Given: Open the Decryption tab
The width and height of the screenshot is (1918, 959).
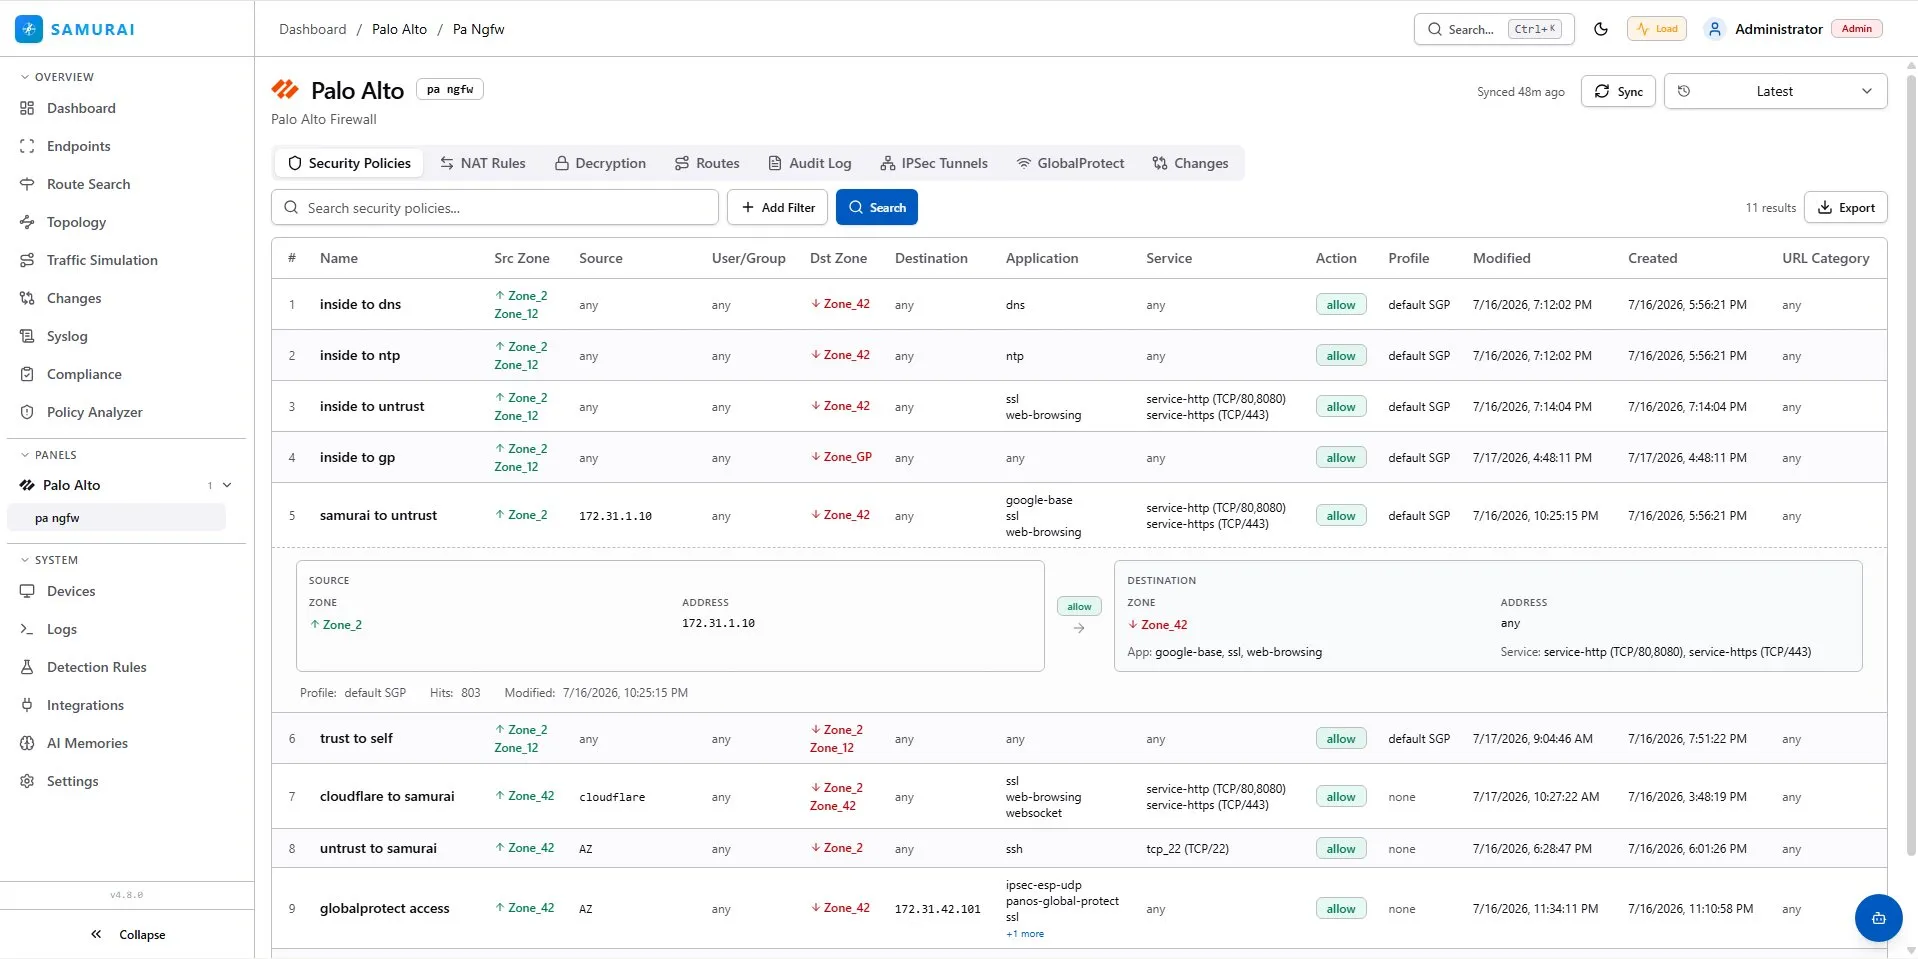Looking at the screenshot, I should (x=600, y=163).
